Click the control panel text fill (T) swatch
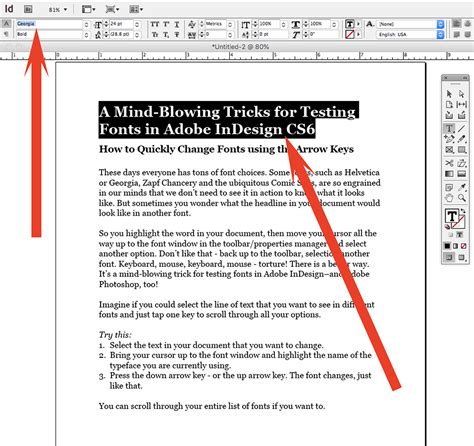Viewport: 474px width, 446px height. [350, 24]
